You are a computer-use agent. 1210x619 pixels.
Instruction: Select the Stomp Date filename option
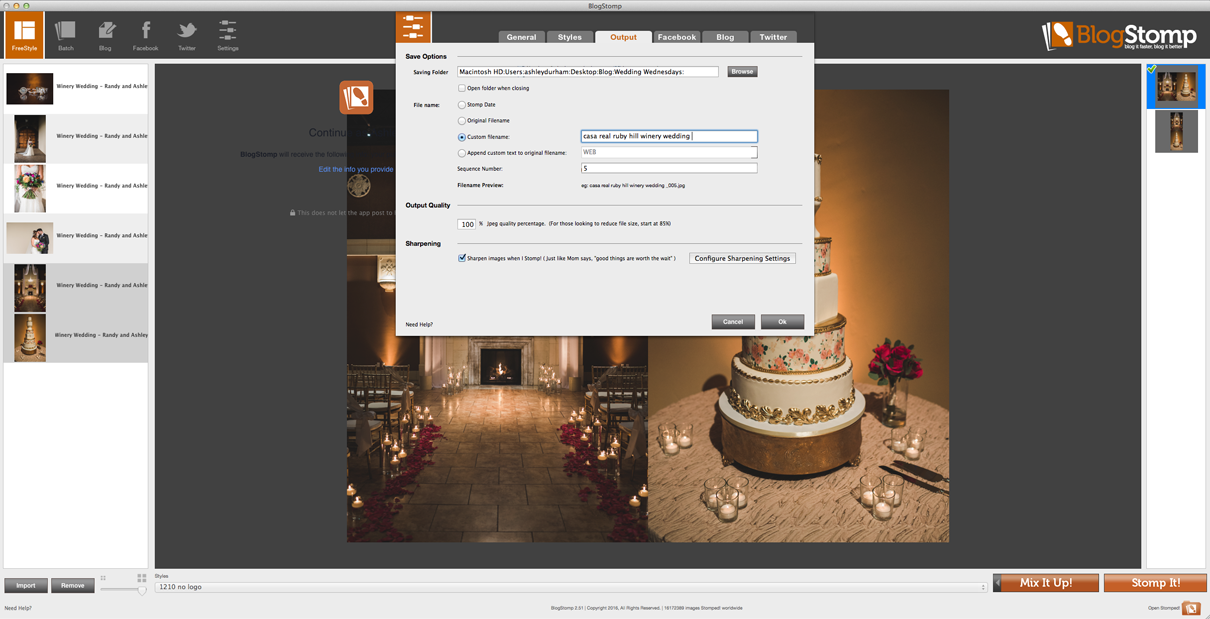pos(463,104)
